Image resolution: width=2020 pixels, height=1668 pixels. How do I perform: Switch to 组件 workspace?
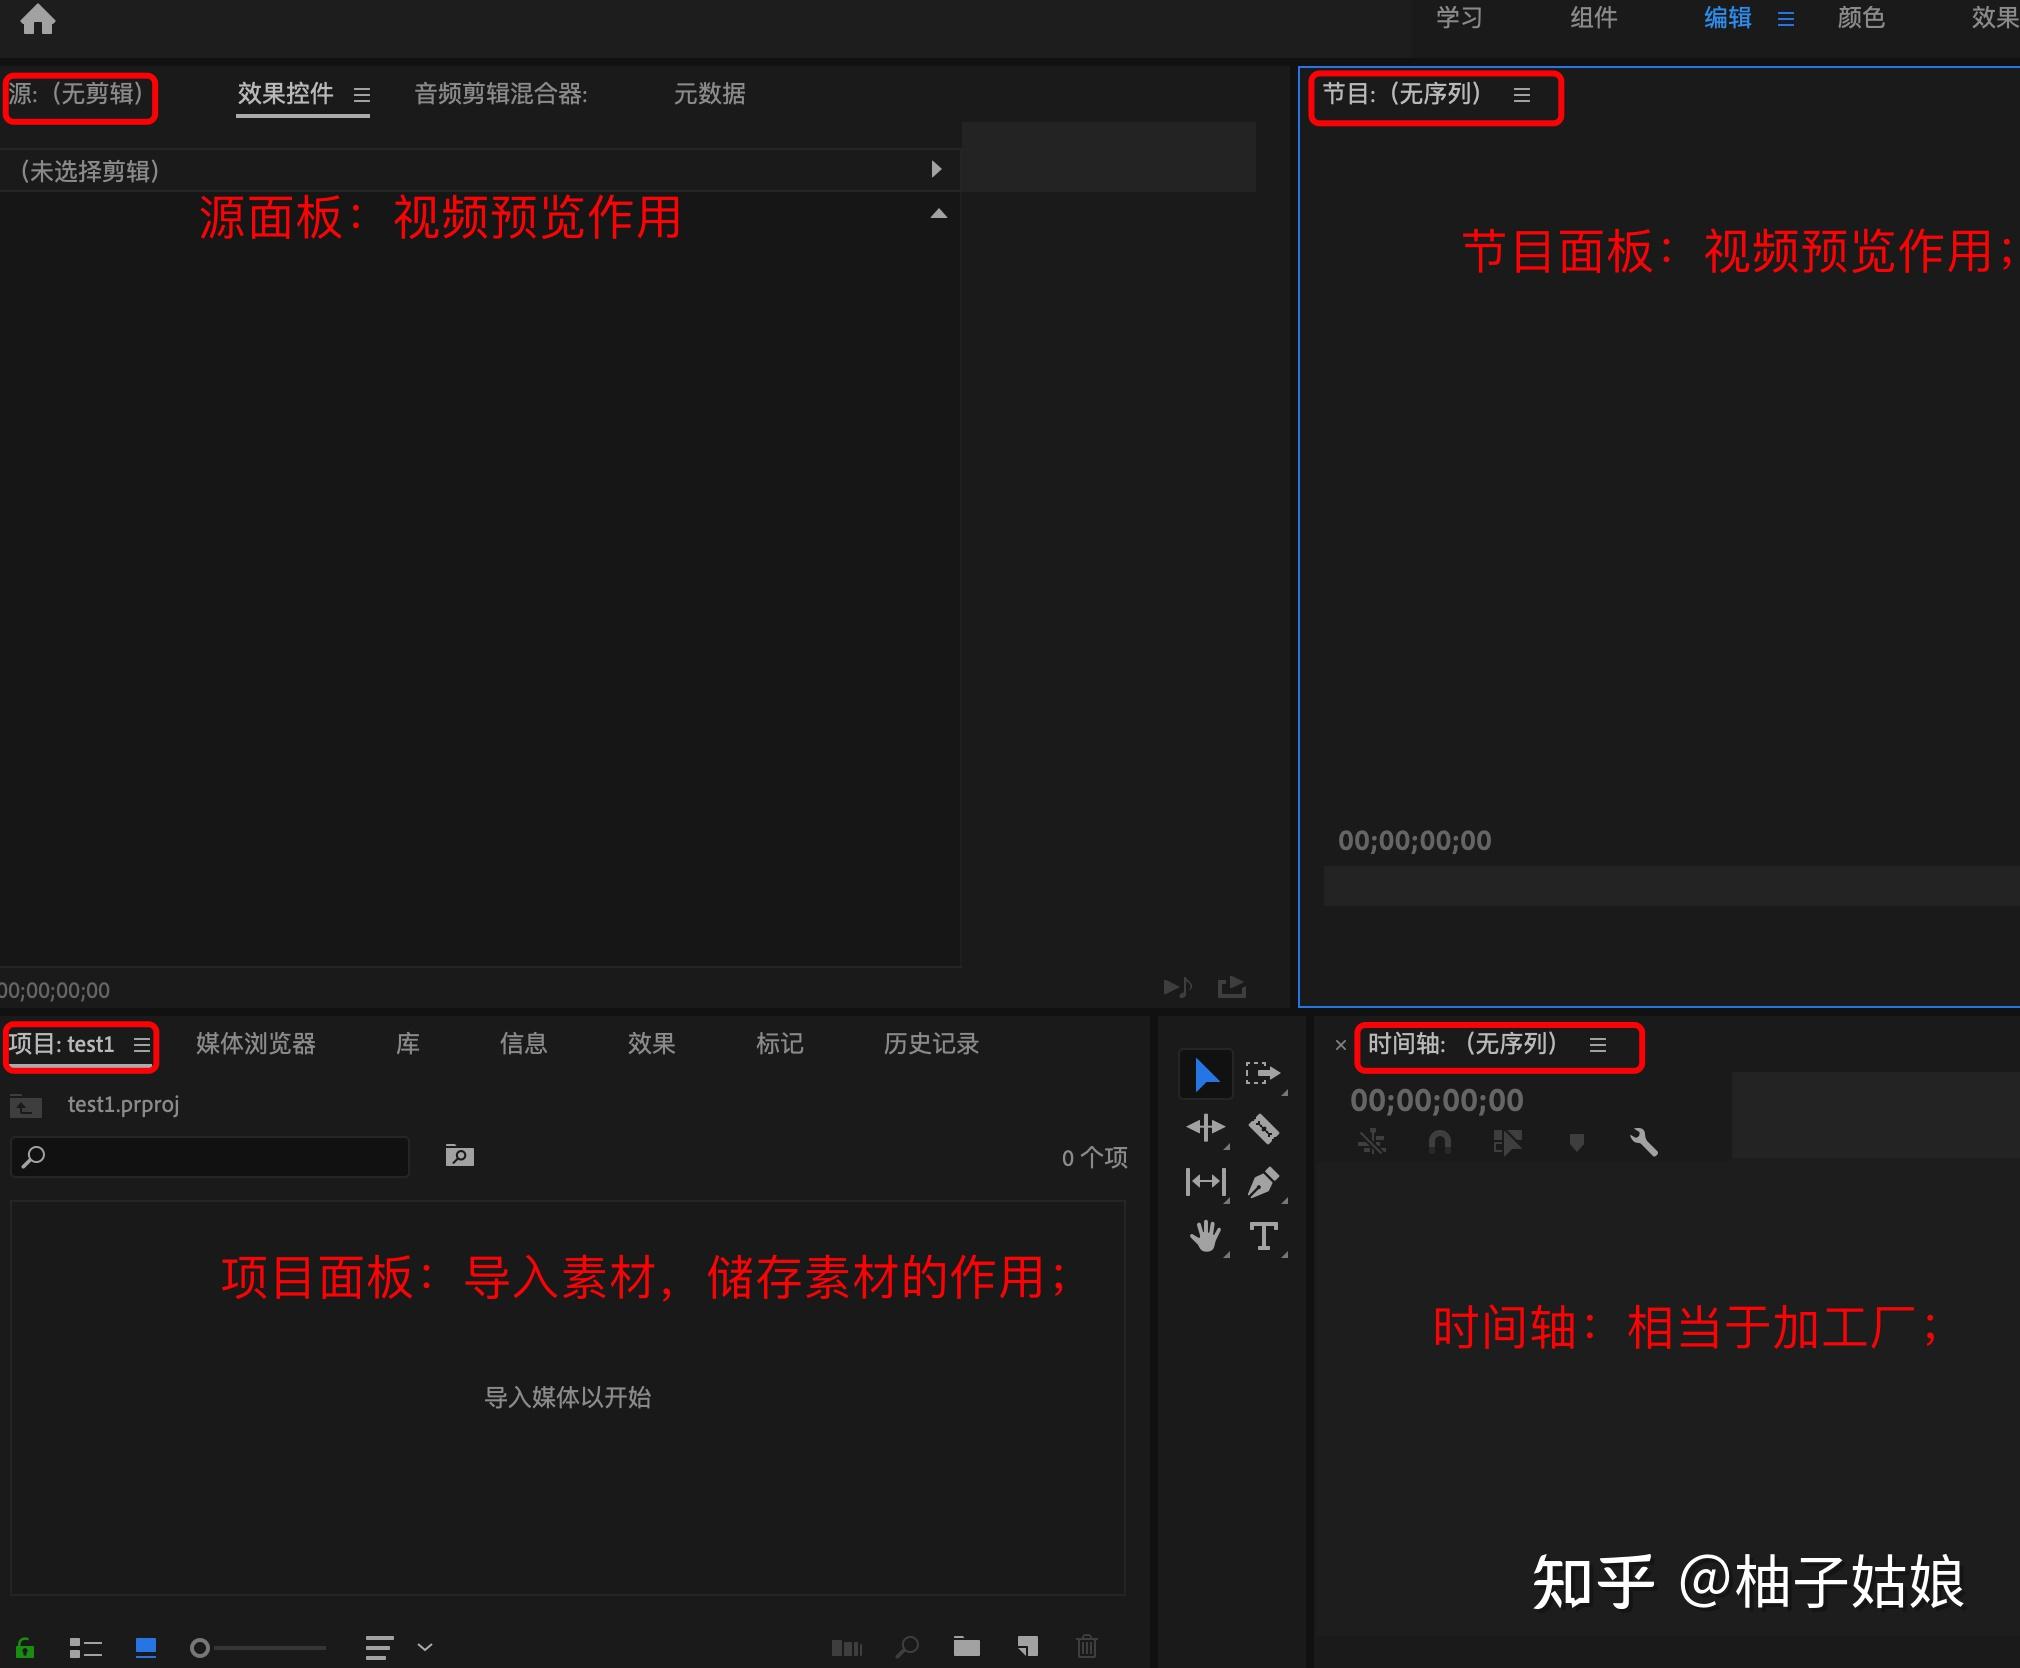pos(1593,18)
